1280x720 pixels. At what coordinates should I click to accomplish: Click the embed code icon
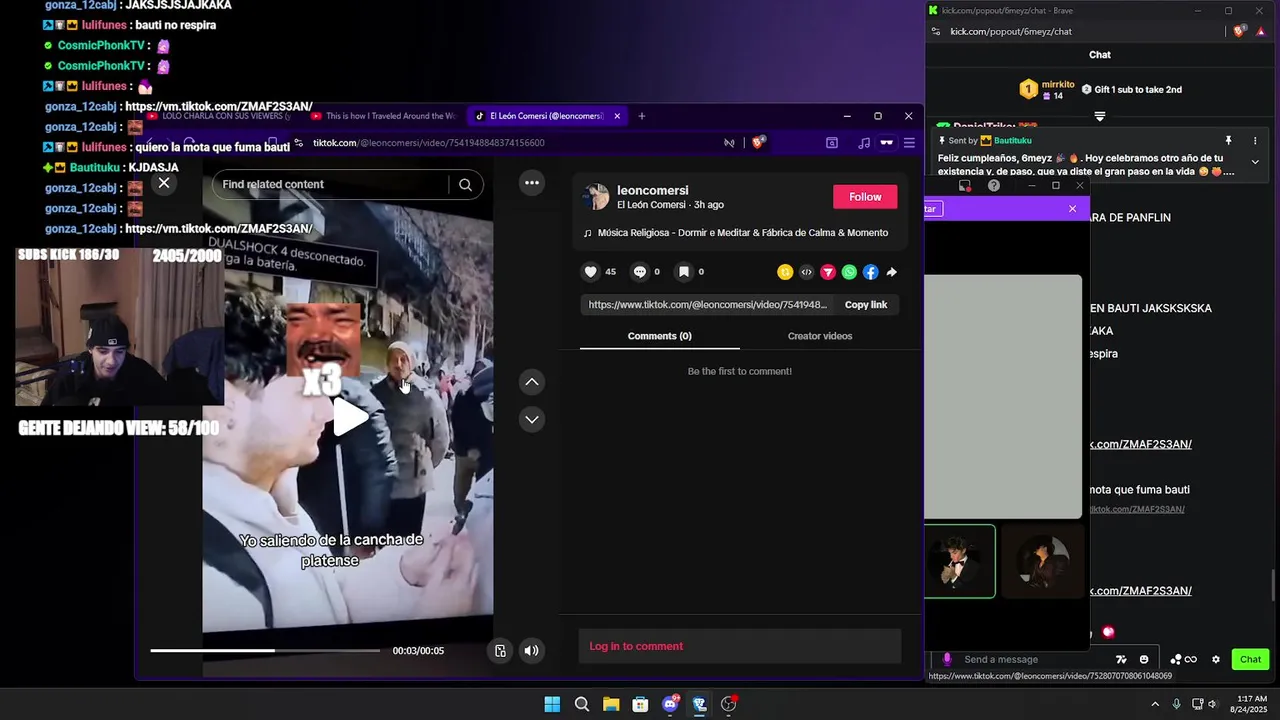(807, 272)
